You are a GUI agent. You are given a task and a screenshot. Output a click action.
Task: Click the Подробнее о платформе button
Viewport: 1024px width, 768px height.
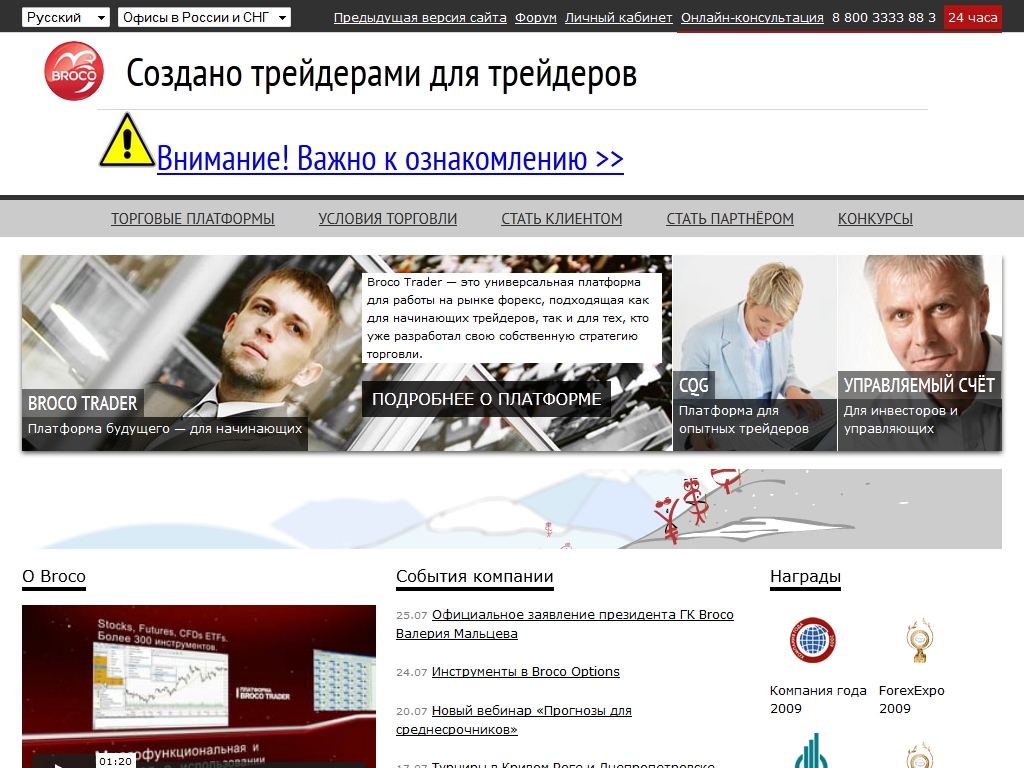pos(486,399)
